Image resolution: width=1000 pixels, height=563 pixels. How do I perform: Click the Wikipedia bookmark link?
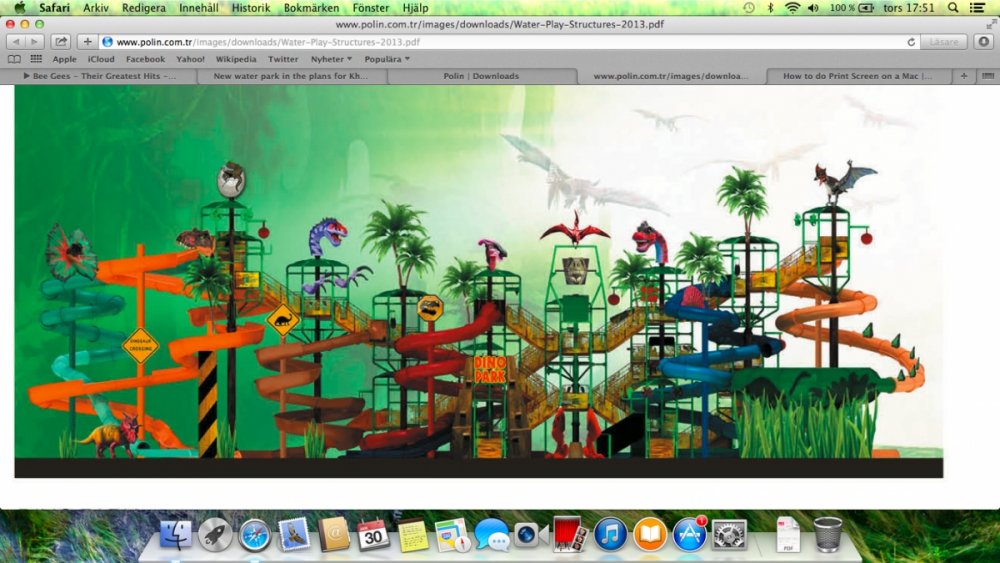(236, 59)
